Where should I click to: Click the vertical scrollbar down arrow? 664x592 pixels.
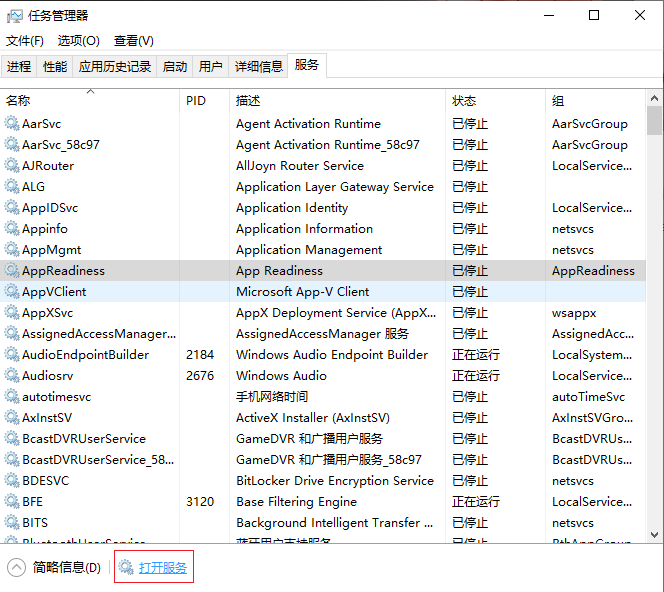655,537
